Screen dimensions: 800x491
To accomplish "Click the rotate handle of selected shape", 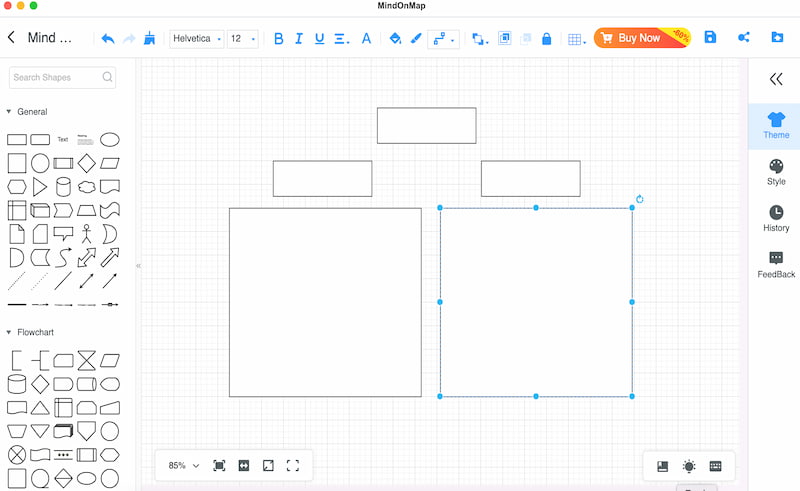I will click(x=640, y=199).
